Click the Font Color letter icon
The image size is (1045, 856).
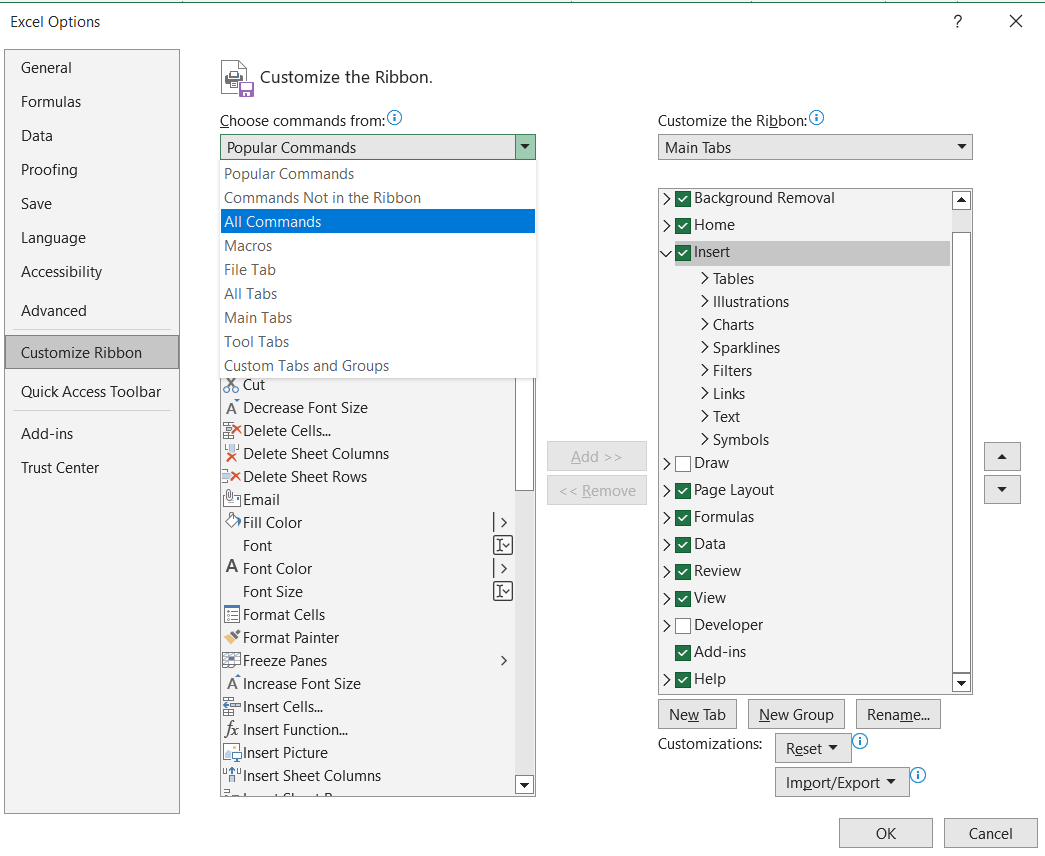tap(231, 567)
